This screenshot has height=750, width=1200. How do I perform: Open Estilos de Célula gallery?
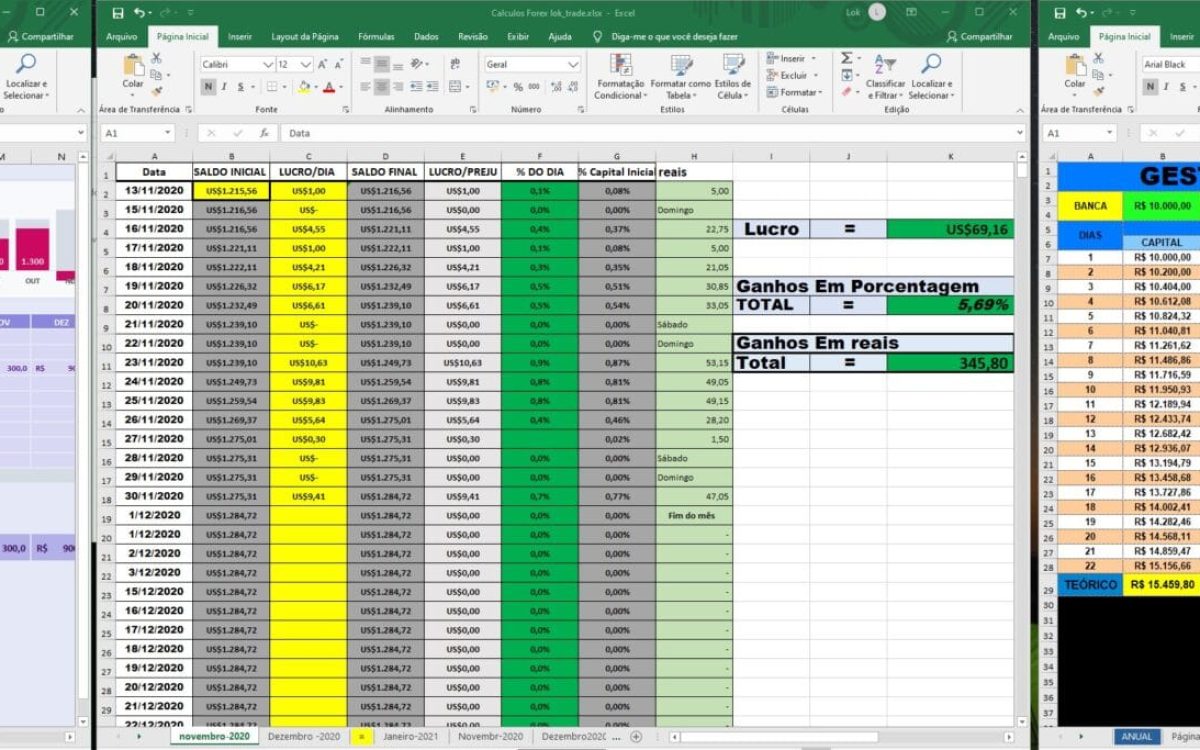(733, 76)
